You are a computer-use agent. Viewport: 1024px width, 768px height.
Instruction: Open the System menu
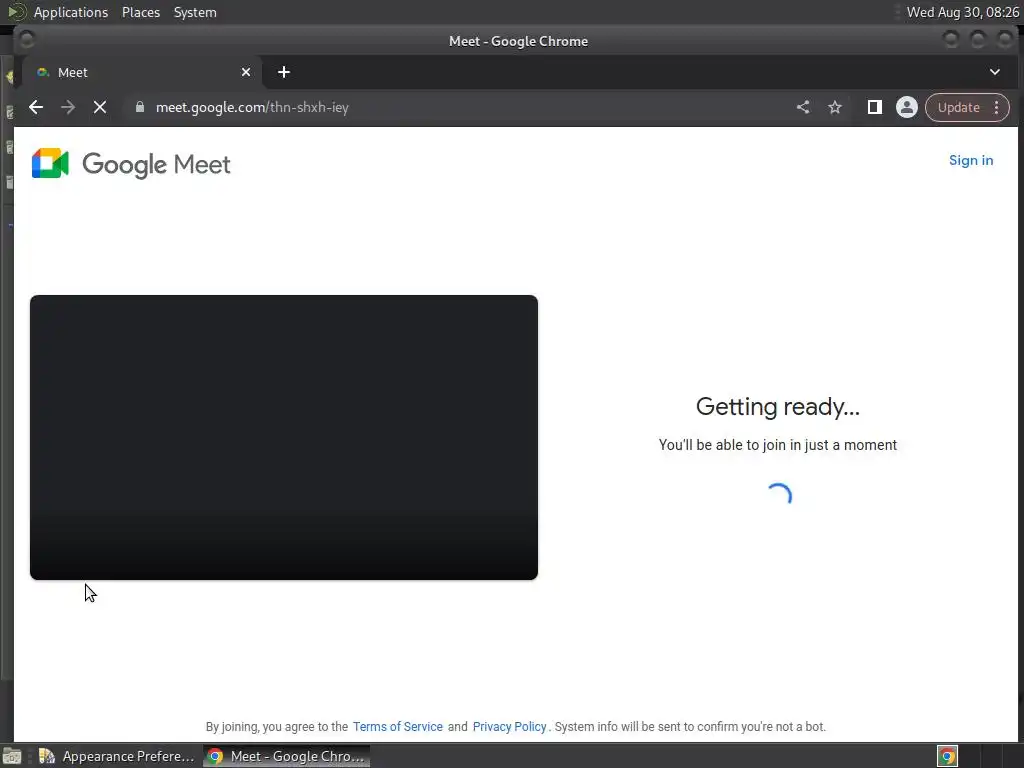click(x=195, y=12)
